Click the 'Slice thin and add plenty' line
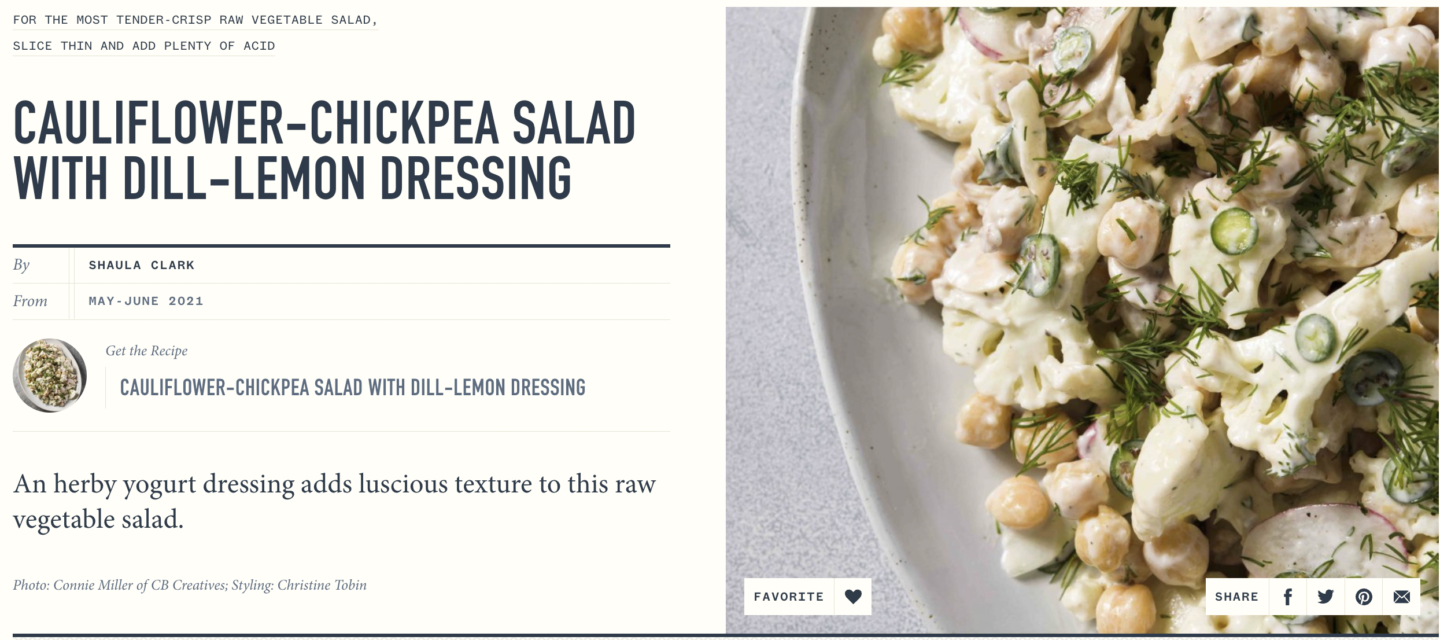This screenshot has height=640, width=1440. (144, 46)
